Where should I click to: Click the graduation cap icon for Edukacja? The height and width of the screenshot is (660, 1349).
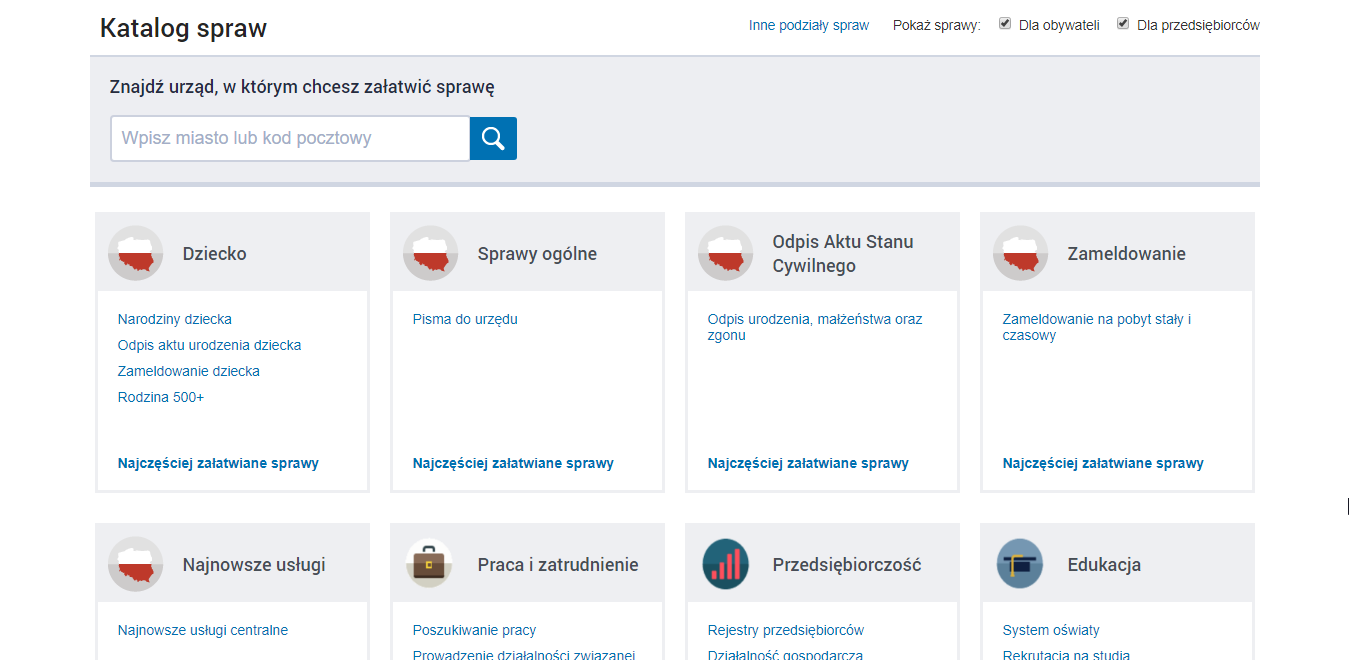(1020, 564)
